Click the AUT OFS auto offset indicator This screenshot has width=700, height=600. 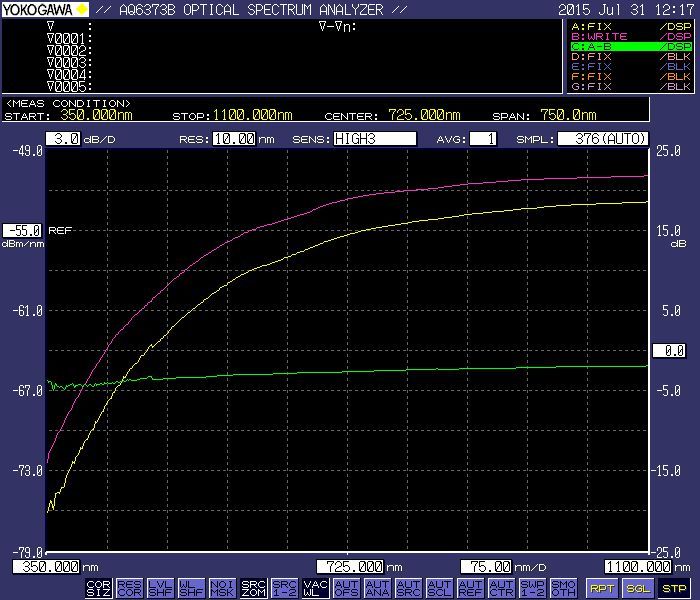click(x=346, y=588)
